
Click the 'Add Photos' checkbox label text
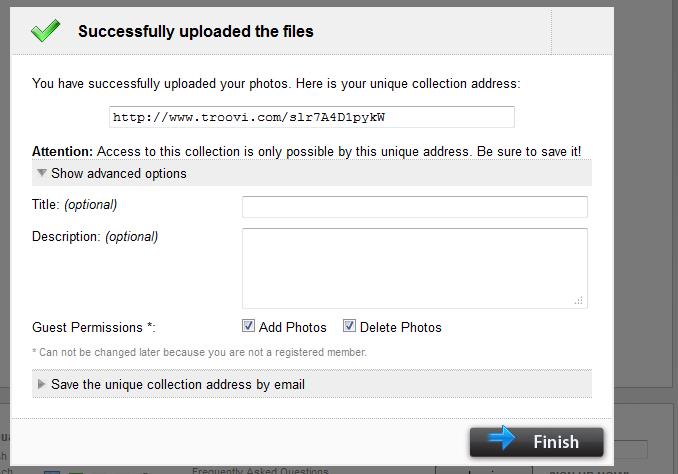click(x=293, y=327)
